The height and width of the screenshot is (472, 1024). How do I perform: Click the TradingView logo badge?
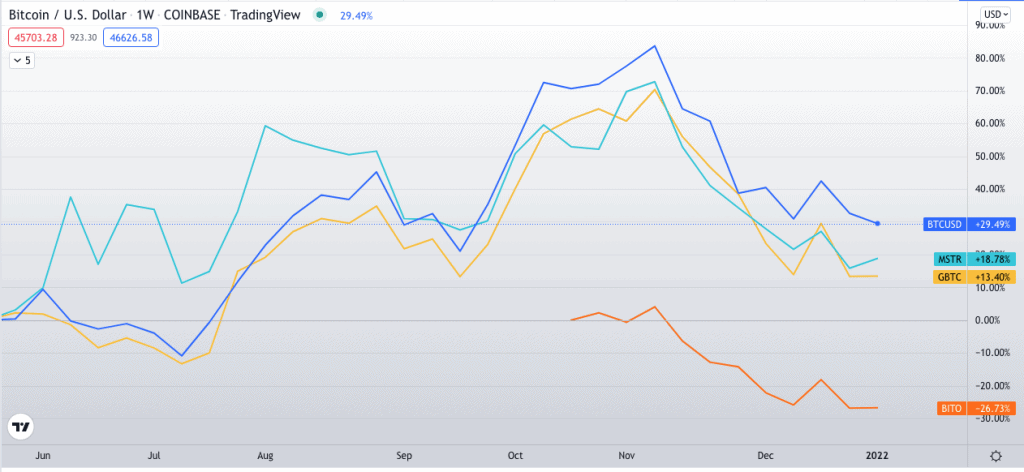coord(22,428)
